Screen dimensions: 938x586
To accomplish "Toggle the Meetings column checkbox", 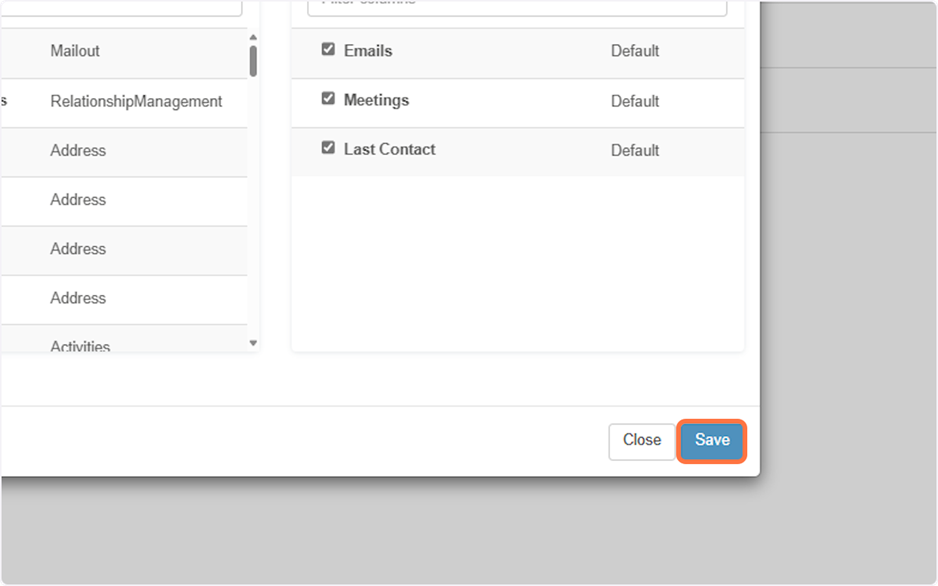I will (328, 99).
